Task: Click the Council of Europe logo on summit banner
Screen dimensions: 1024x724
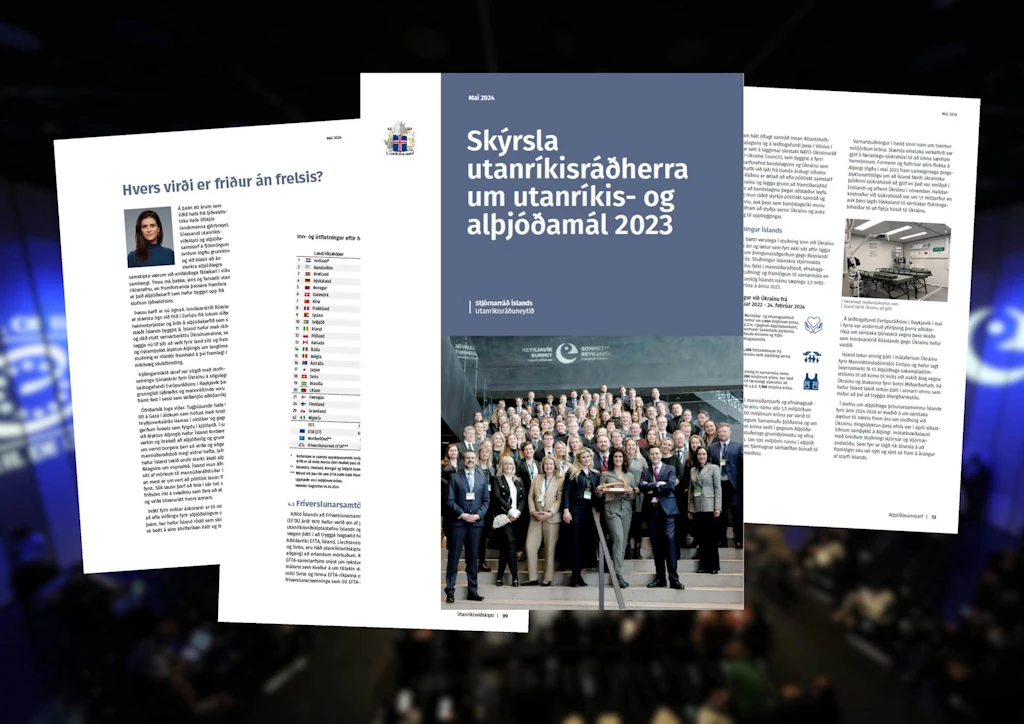Action: 566,353
